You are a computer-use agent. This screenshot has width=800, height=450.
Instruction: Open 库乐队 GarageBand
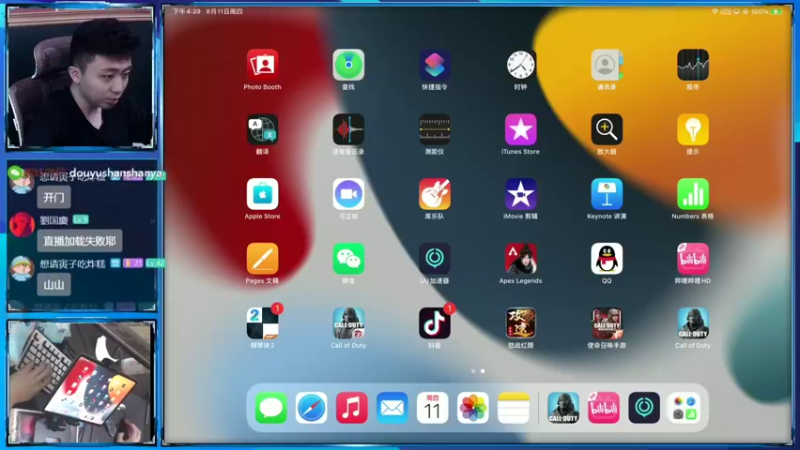point(434,194)
